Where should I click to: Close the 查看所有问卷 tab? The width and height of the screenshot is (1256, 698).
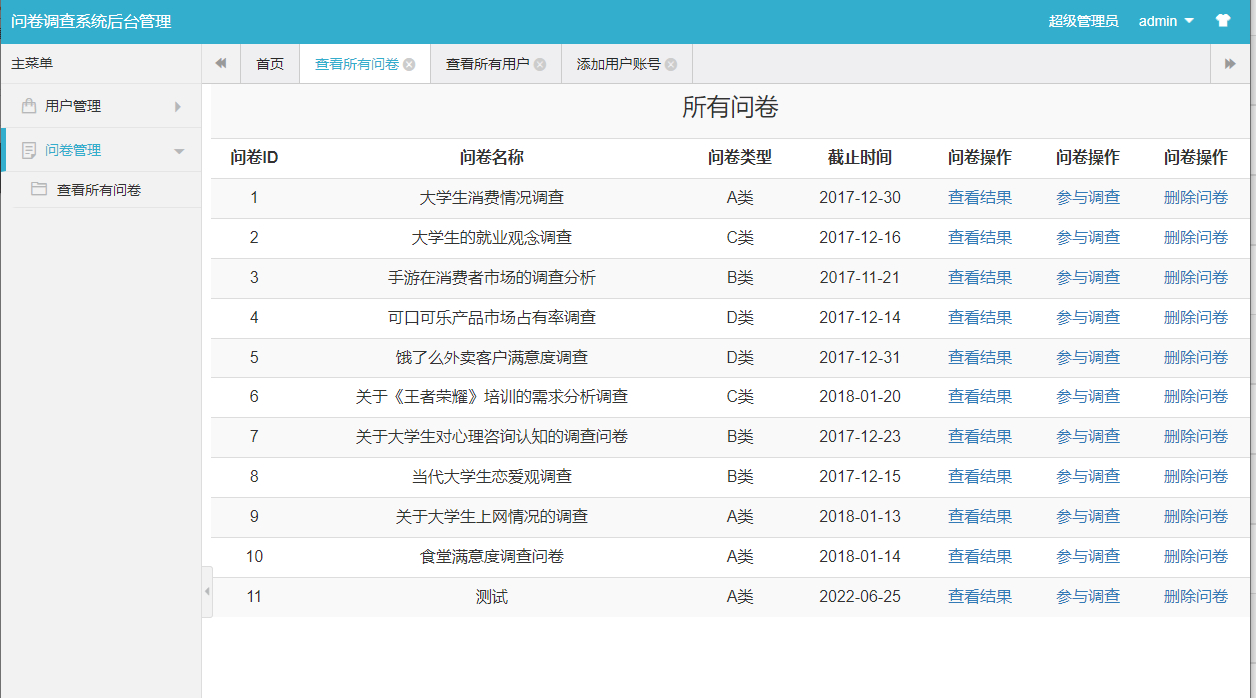409,64
